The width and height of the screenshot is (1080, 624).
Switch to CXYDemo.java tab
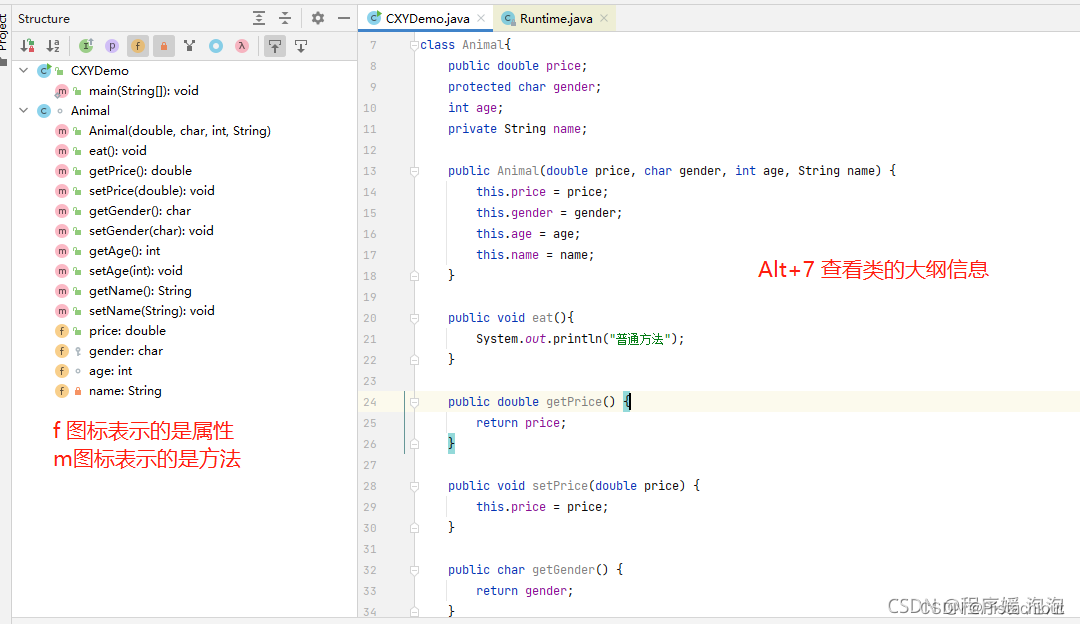[426, 19]
